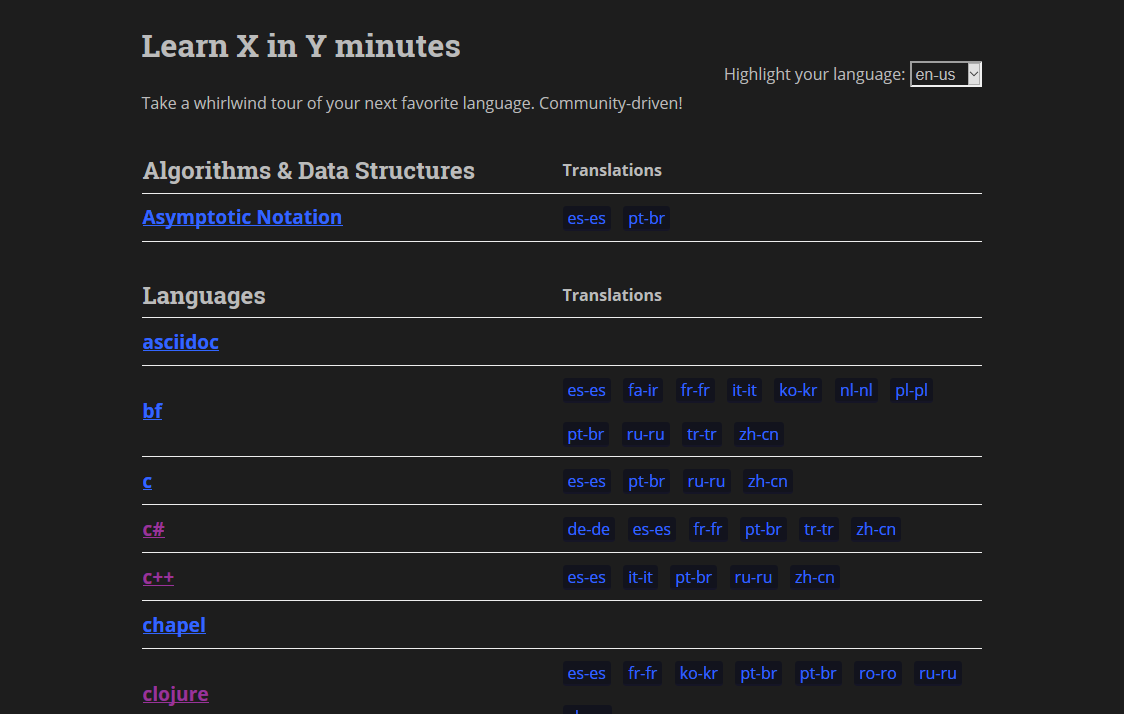This screenshot has width=1124, height=714.
Task: Select the fa-ir translation for bf
Action: point(643,390)
